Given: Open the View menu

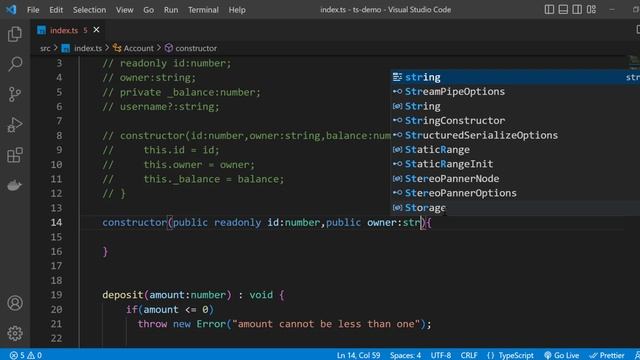Looking at the screenshot, I should tap(124, 10).
